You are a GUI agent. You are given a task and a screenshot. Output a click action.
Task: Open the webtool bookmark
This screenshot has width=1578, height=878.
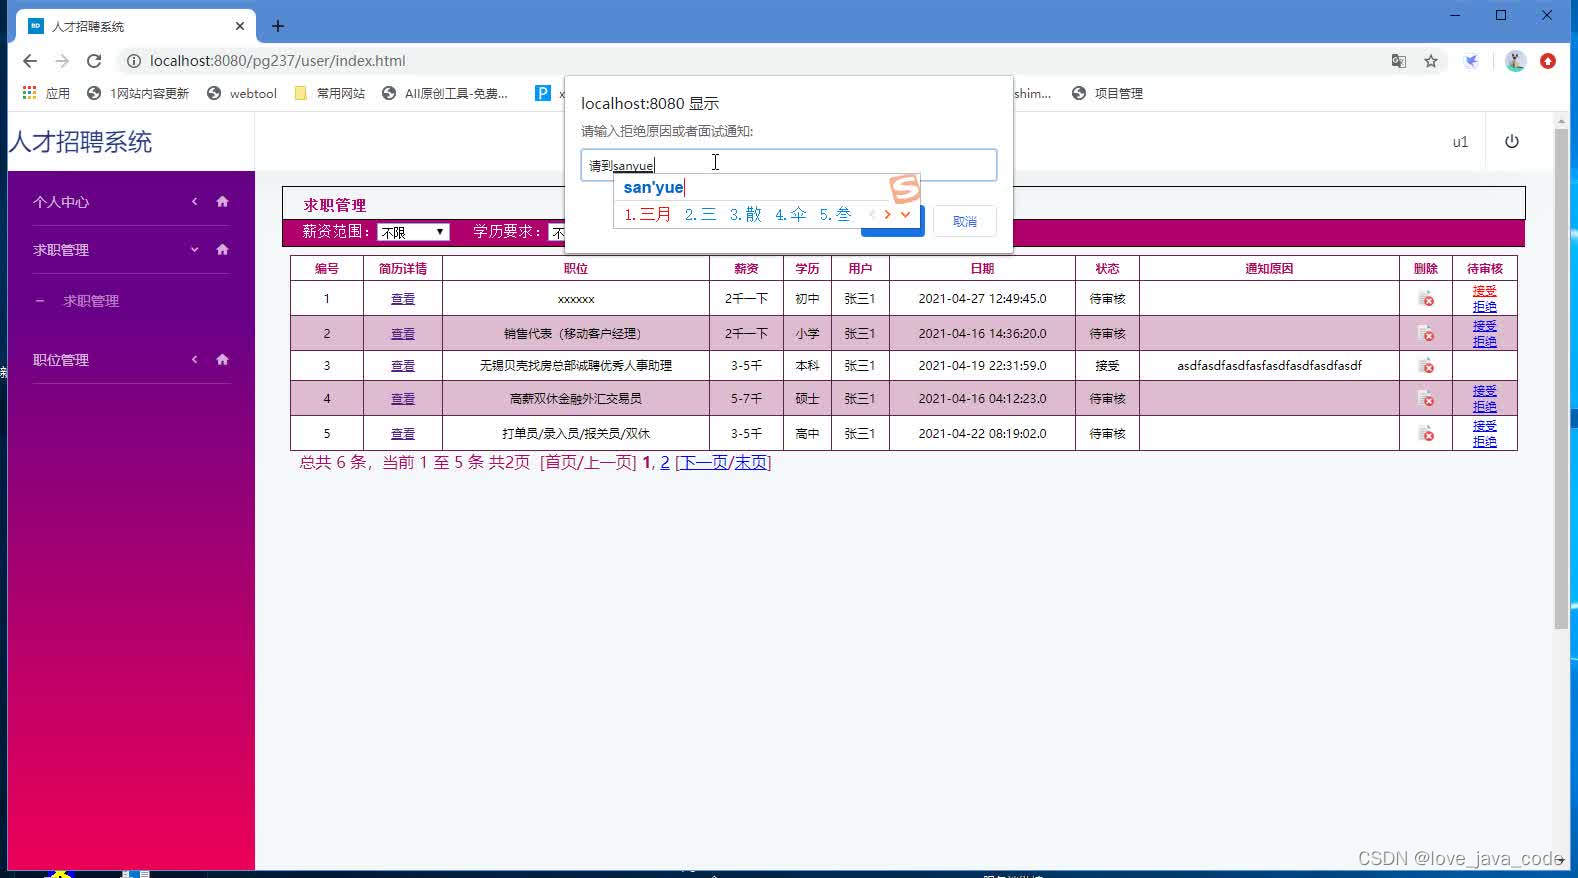point(241,93)
